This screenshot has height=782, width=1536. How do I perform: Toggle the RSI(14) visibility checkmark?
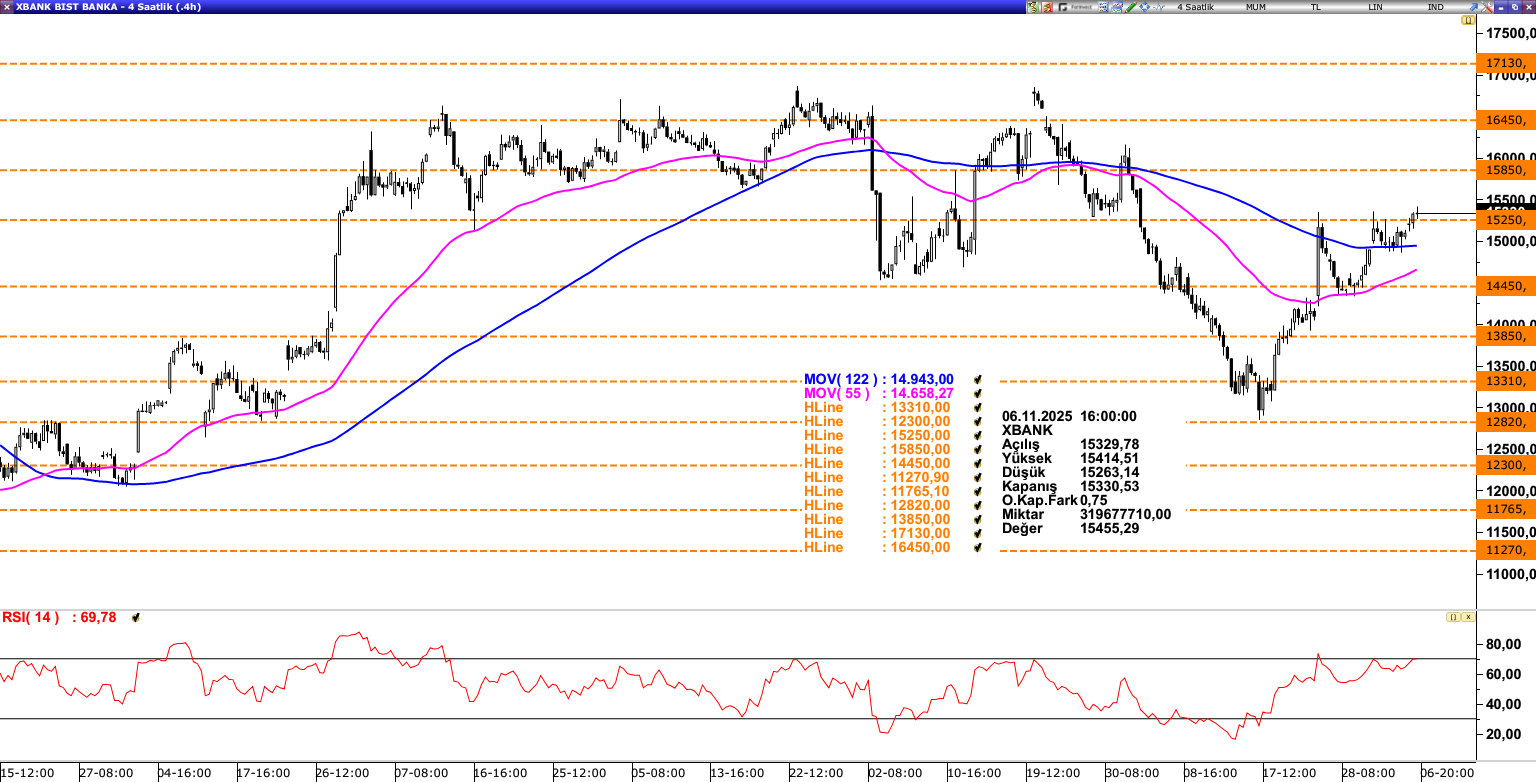click(x=136, y=617)
